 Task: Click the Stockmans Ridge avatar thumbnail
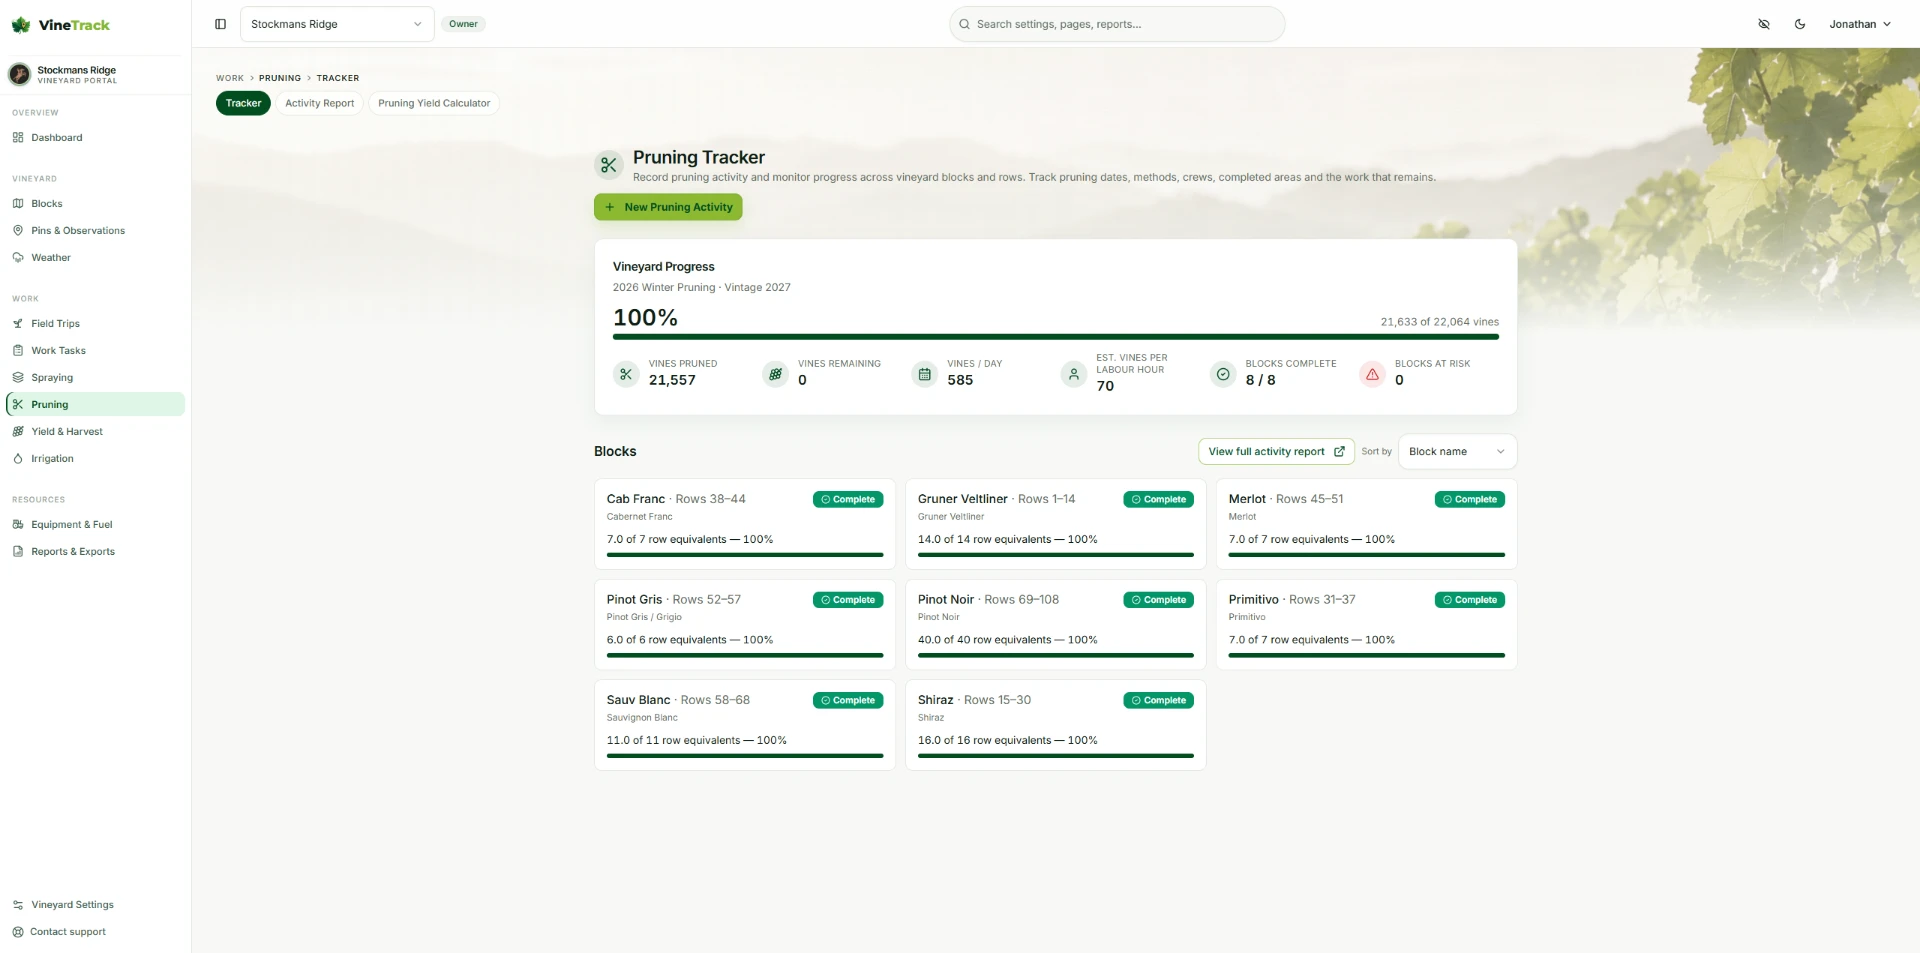point(19,74)
